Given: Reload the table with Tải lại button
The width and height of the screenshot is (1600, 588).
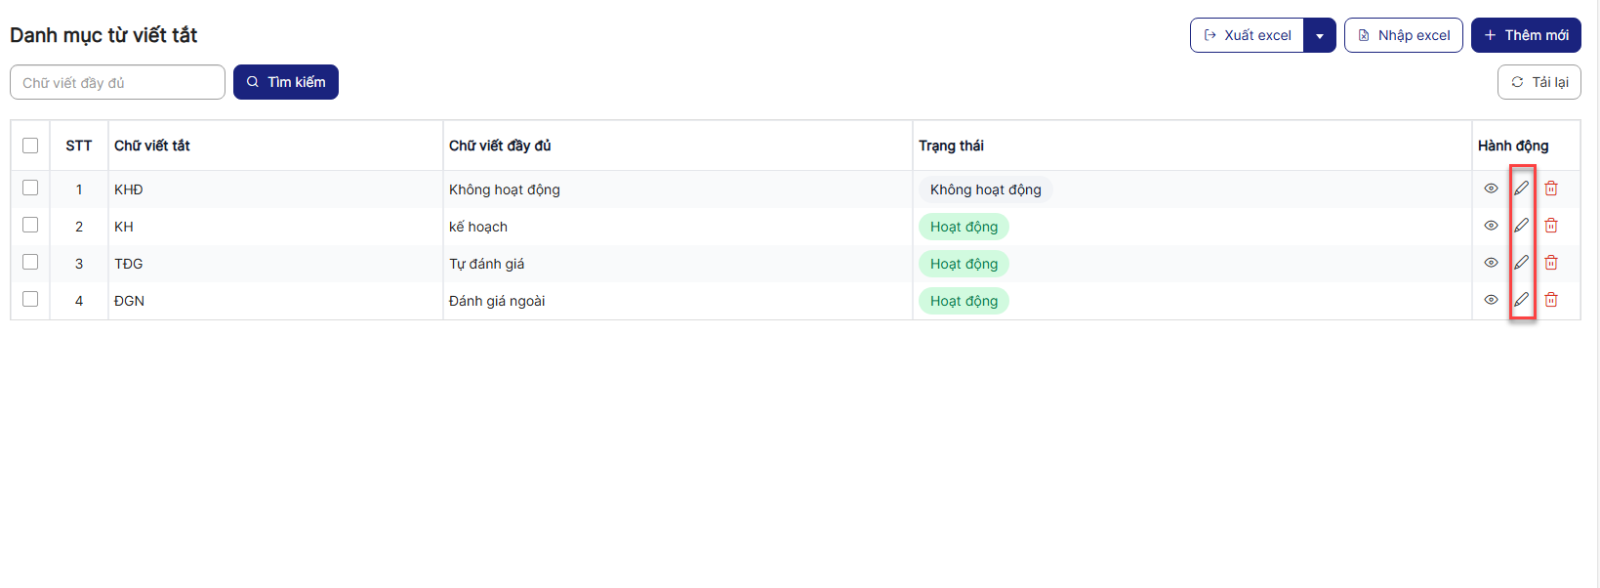Looking at the screenshot, I should pyautogui.click(x=1539, y=82).
